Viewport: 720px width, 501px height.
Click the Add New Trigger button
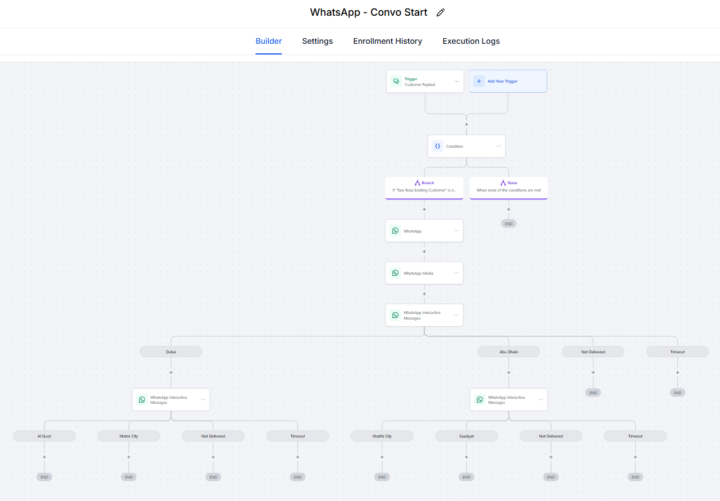click(508, 81)
